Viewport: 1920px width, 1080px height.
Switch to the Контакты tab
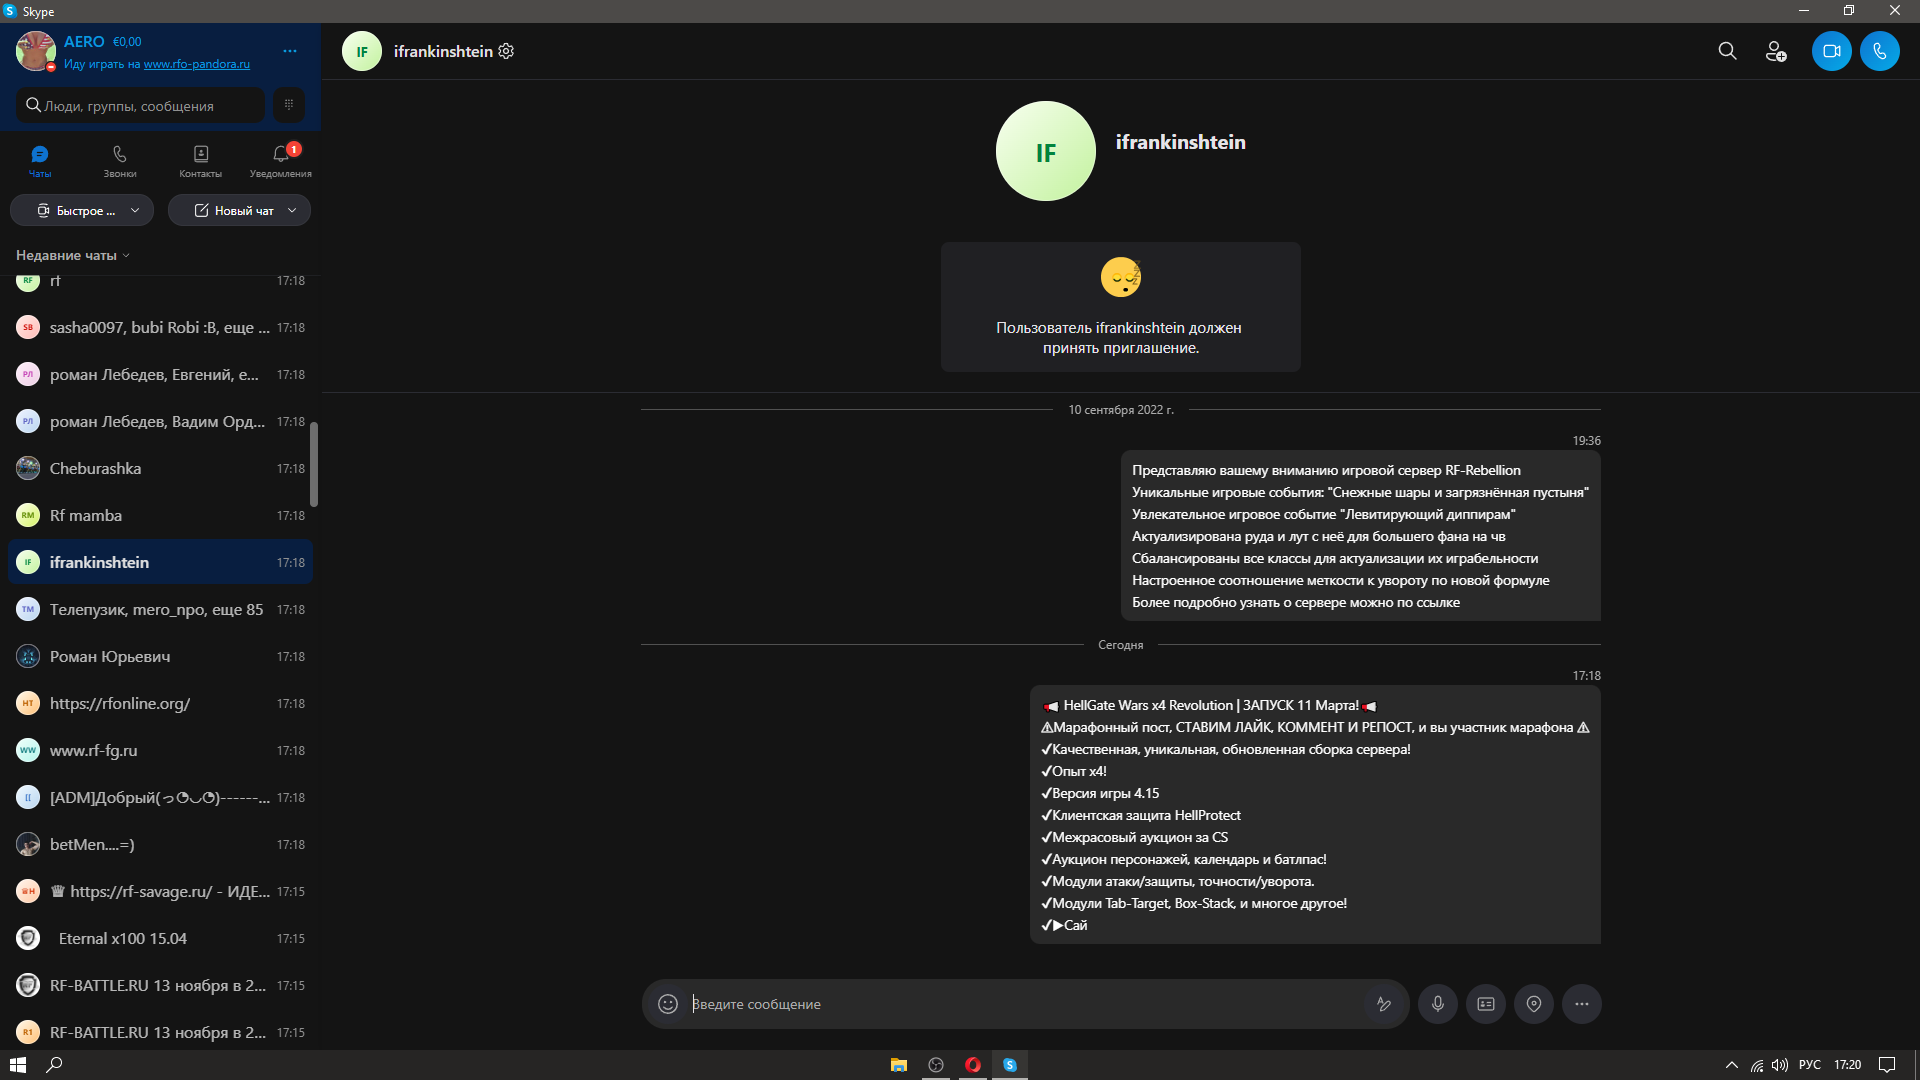tap(200, 161)
